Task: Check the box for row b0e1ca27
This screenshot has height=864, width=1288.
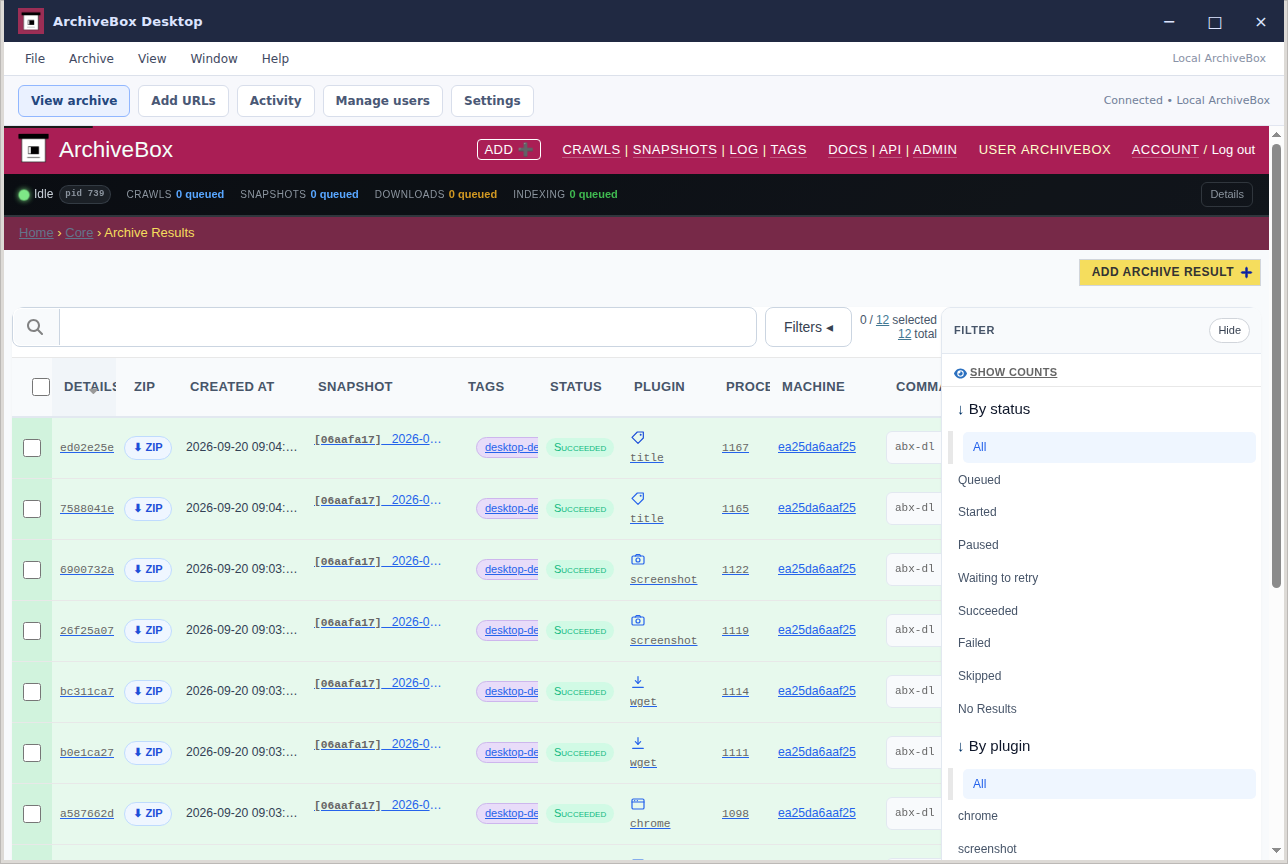Action: click(x=32, y=753)
